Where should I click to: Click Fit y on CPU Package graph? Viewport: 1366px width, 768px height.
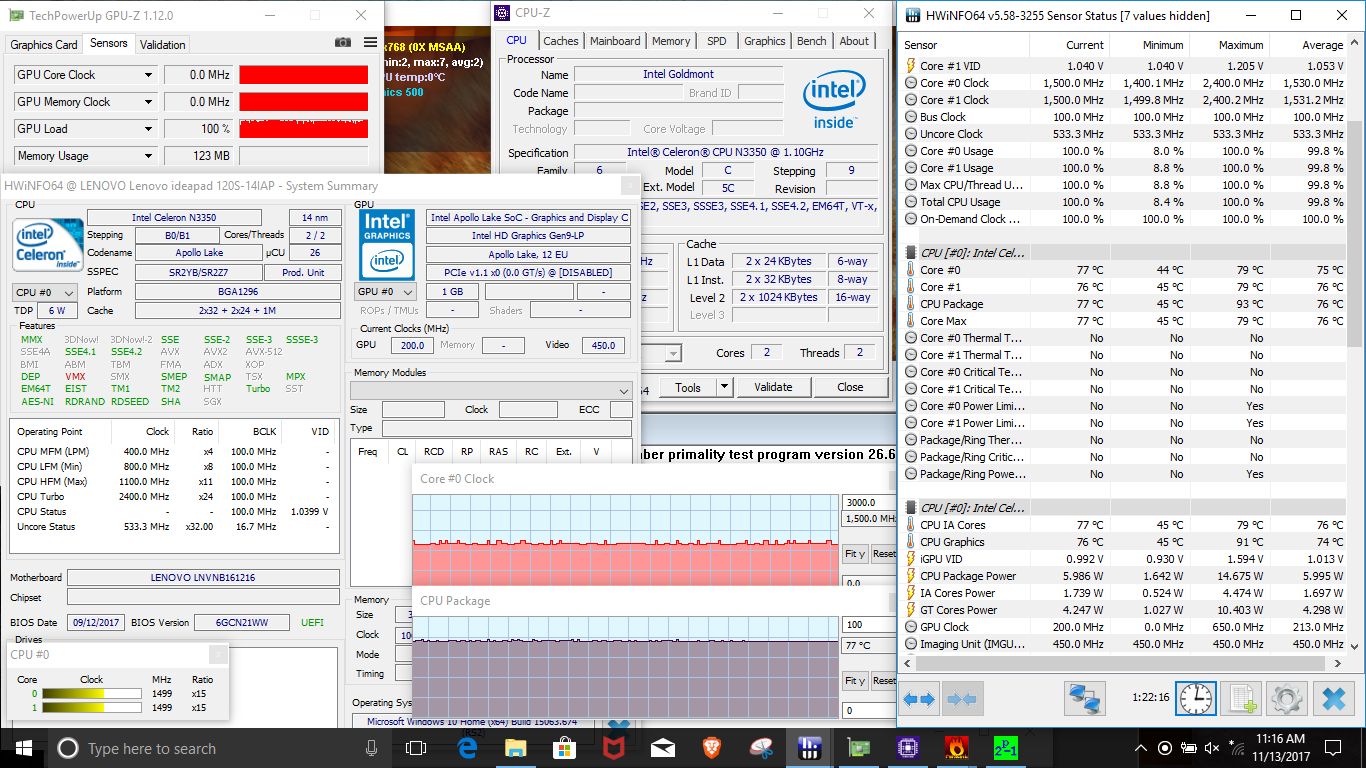coord(855,680)
